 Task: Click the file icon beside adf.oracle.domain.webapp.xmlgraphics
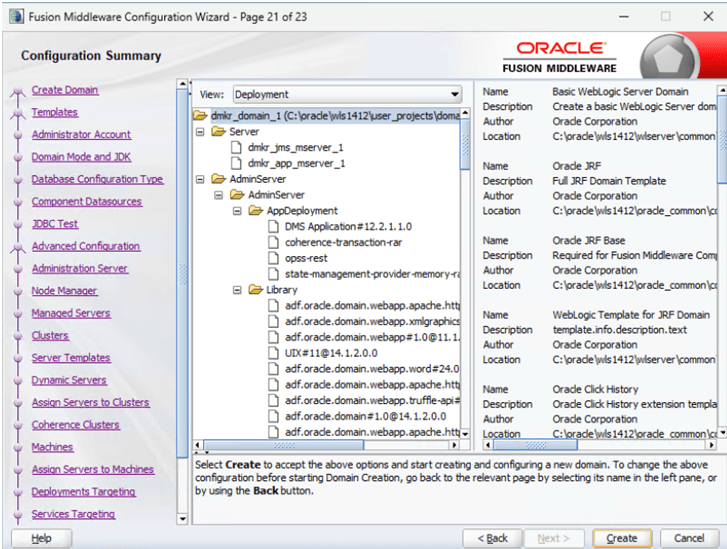click(x=274, y=321)
